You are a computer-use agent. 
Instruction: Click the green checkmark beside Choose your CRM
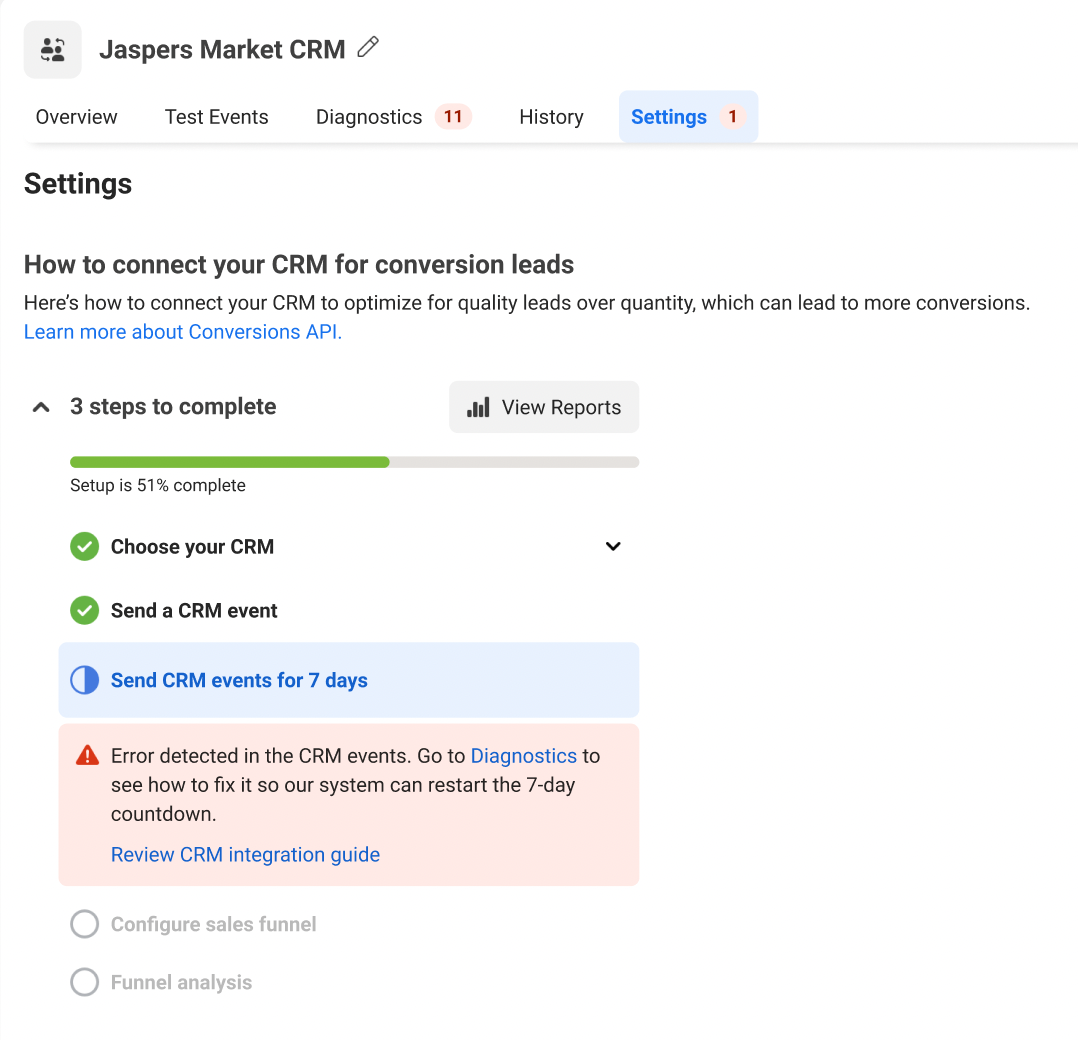coord(85,546)
